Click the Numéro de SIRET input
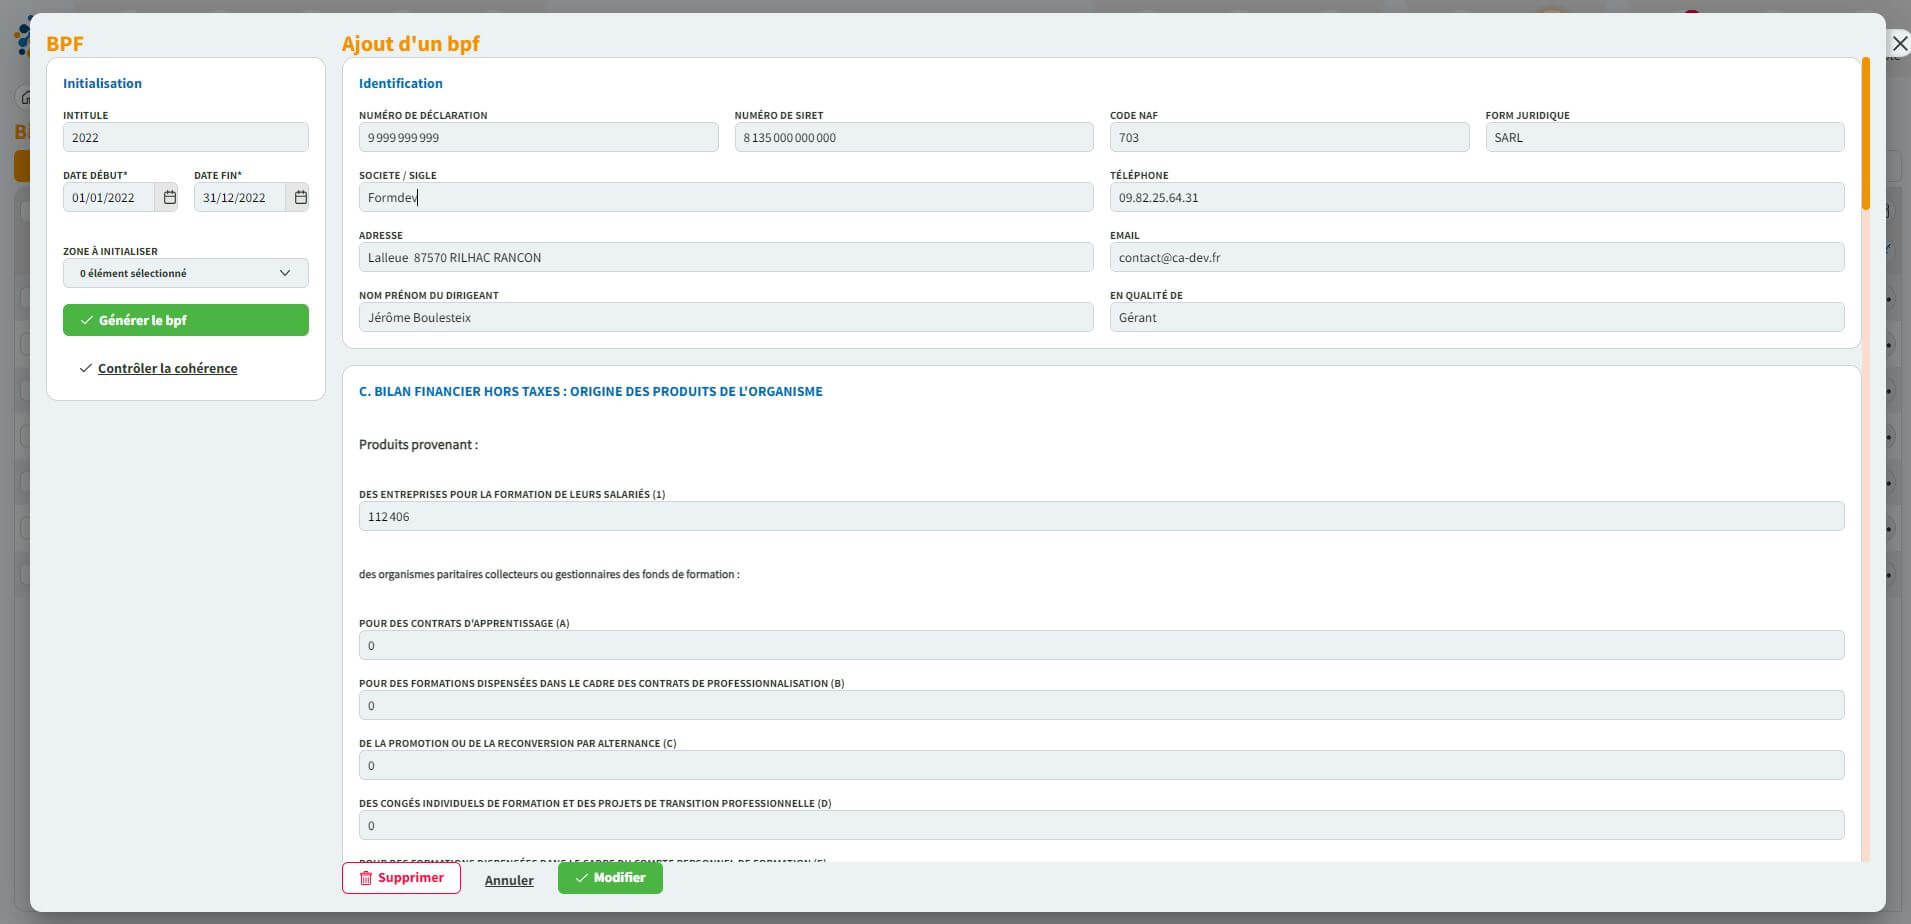 [913, 138]
